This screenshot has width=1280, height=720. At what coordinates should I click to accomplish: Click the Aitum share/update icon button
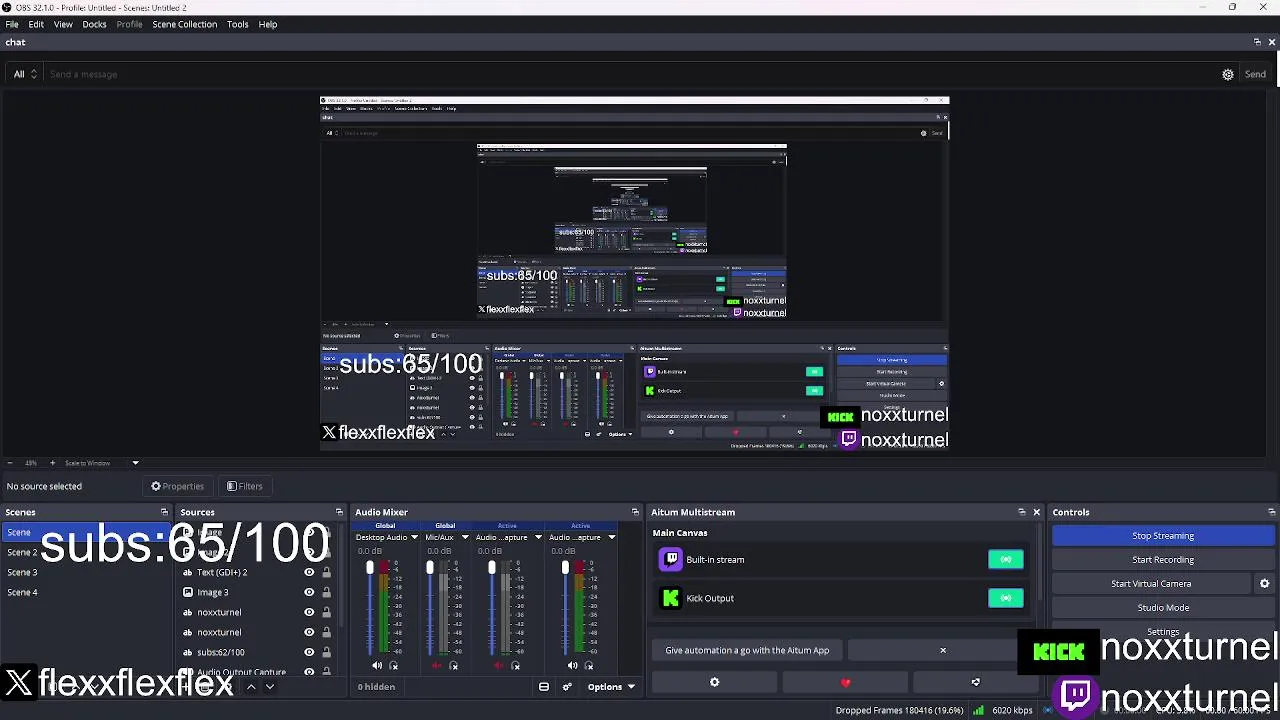pos(975,682)
